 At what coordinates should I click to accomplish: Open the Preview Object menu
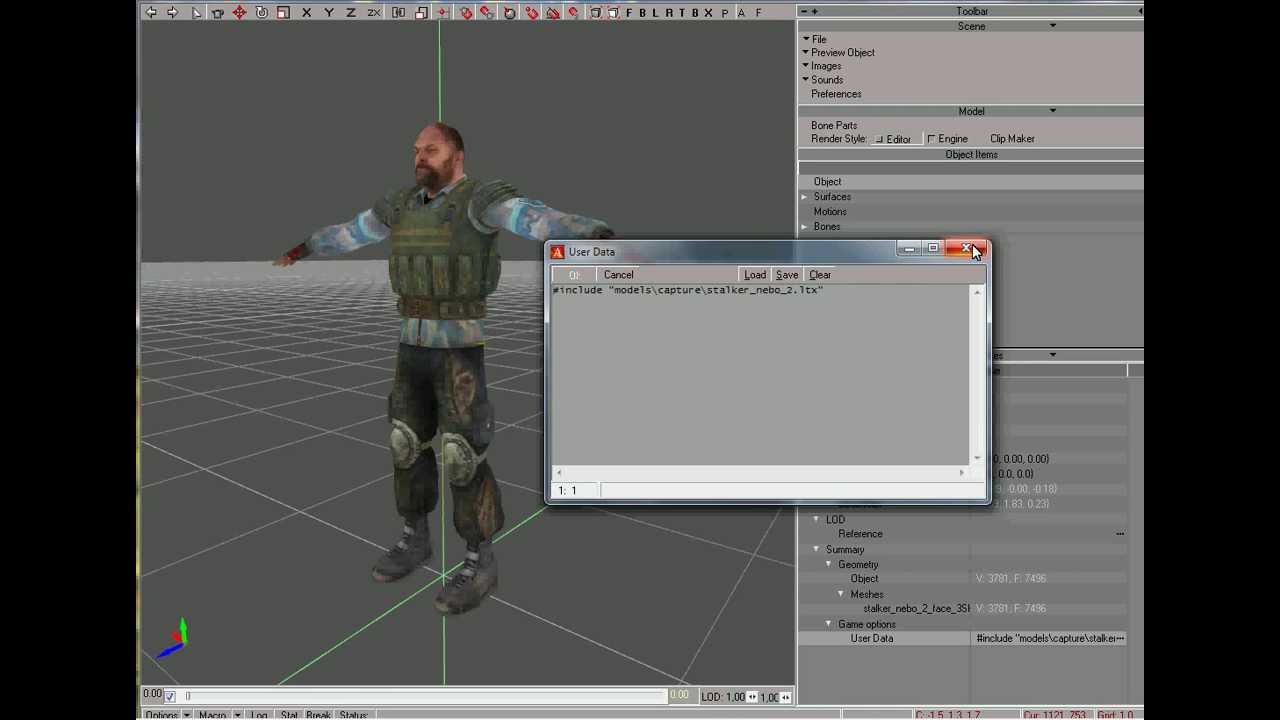843,52
